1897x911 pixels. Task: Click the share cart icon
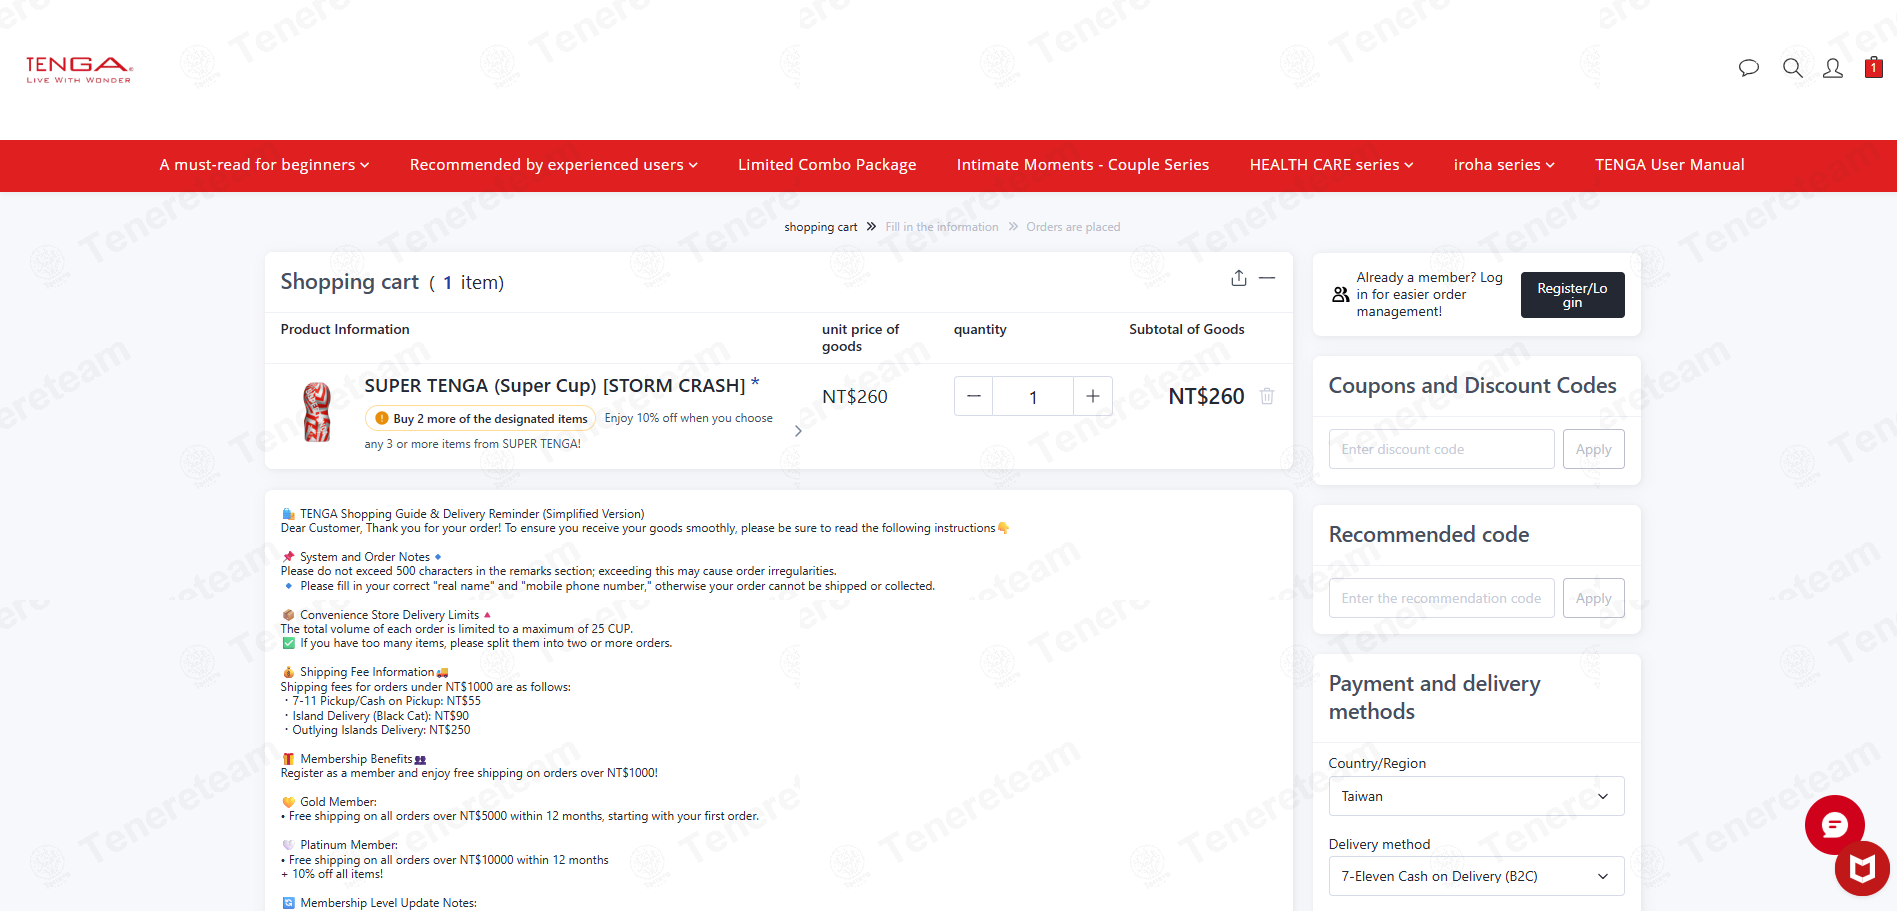(x=1239, y=278)
